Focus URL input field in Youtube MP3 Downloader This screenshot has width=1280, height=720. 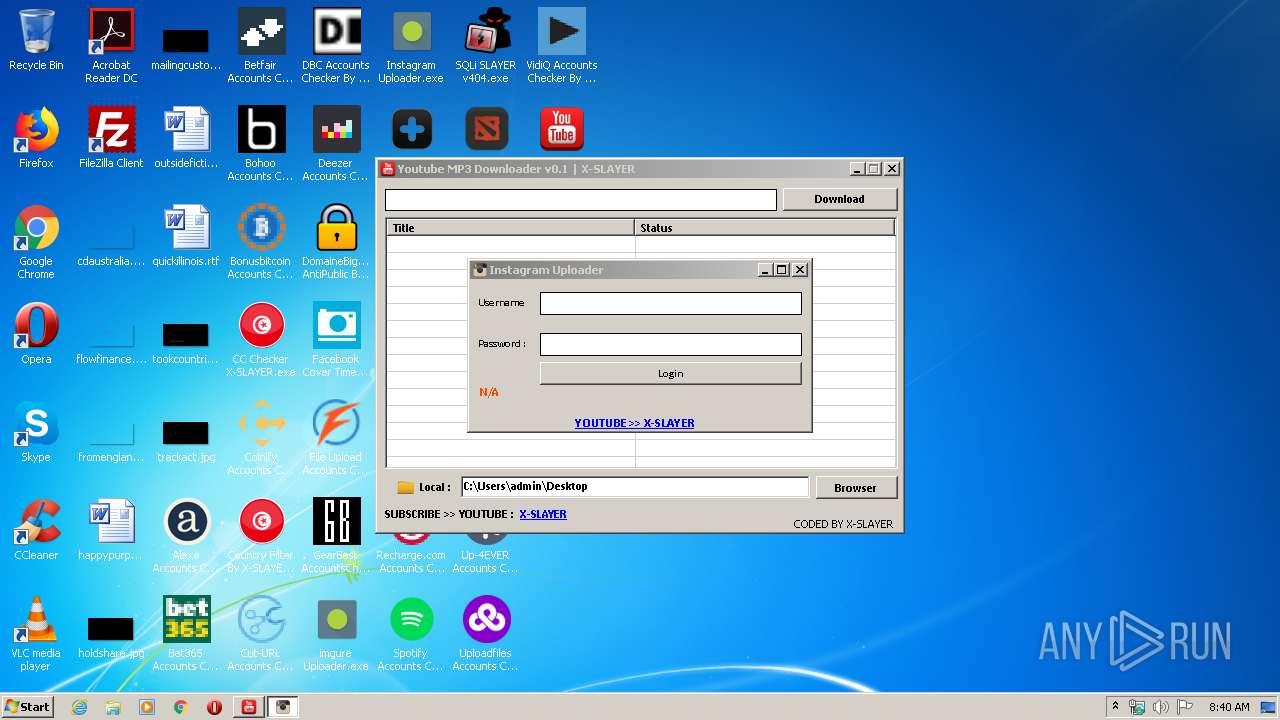pyautogui.click(x=580, y=200)
